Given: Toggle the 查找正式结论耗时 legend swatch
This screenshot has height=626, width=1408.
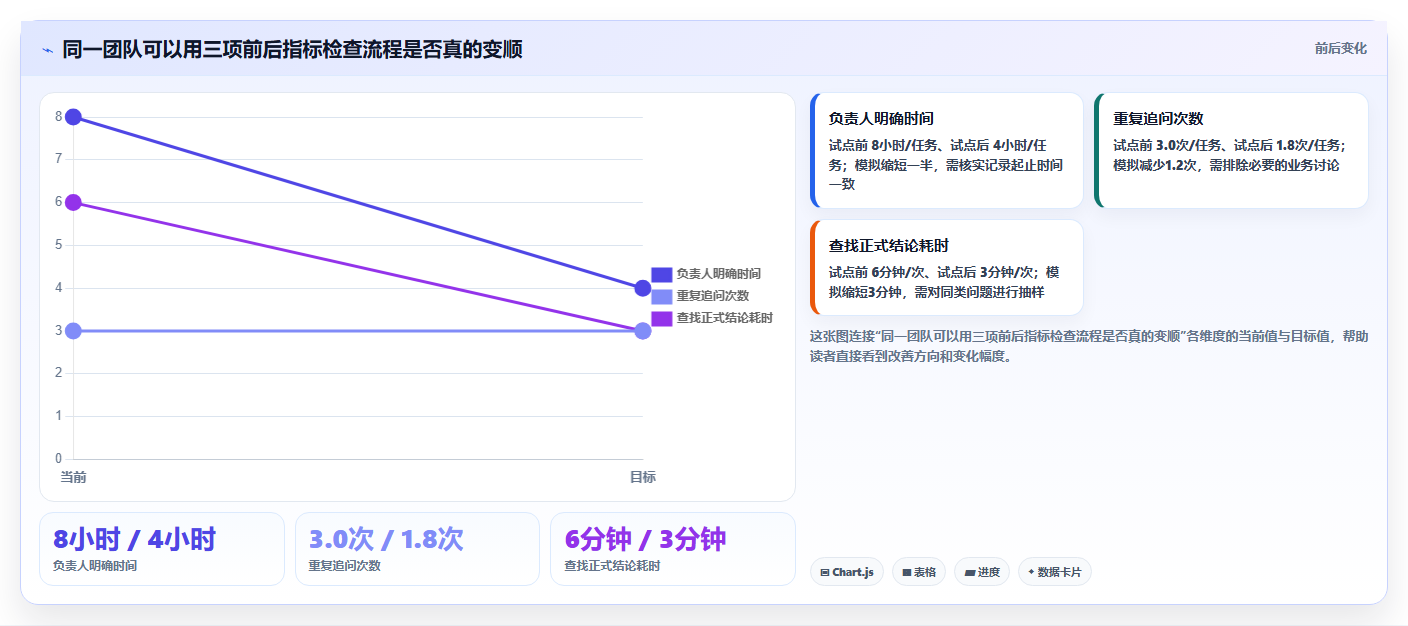Looking at the screenshot, I should tap(661, 318).
